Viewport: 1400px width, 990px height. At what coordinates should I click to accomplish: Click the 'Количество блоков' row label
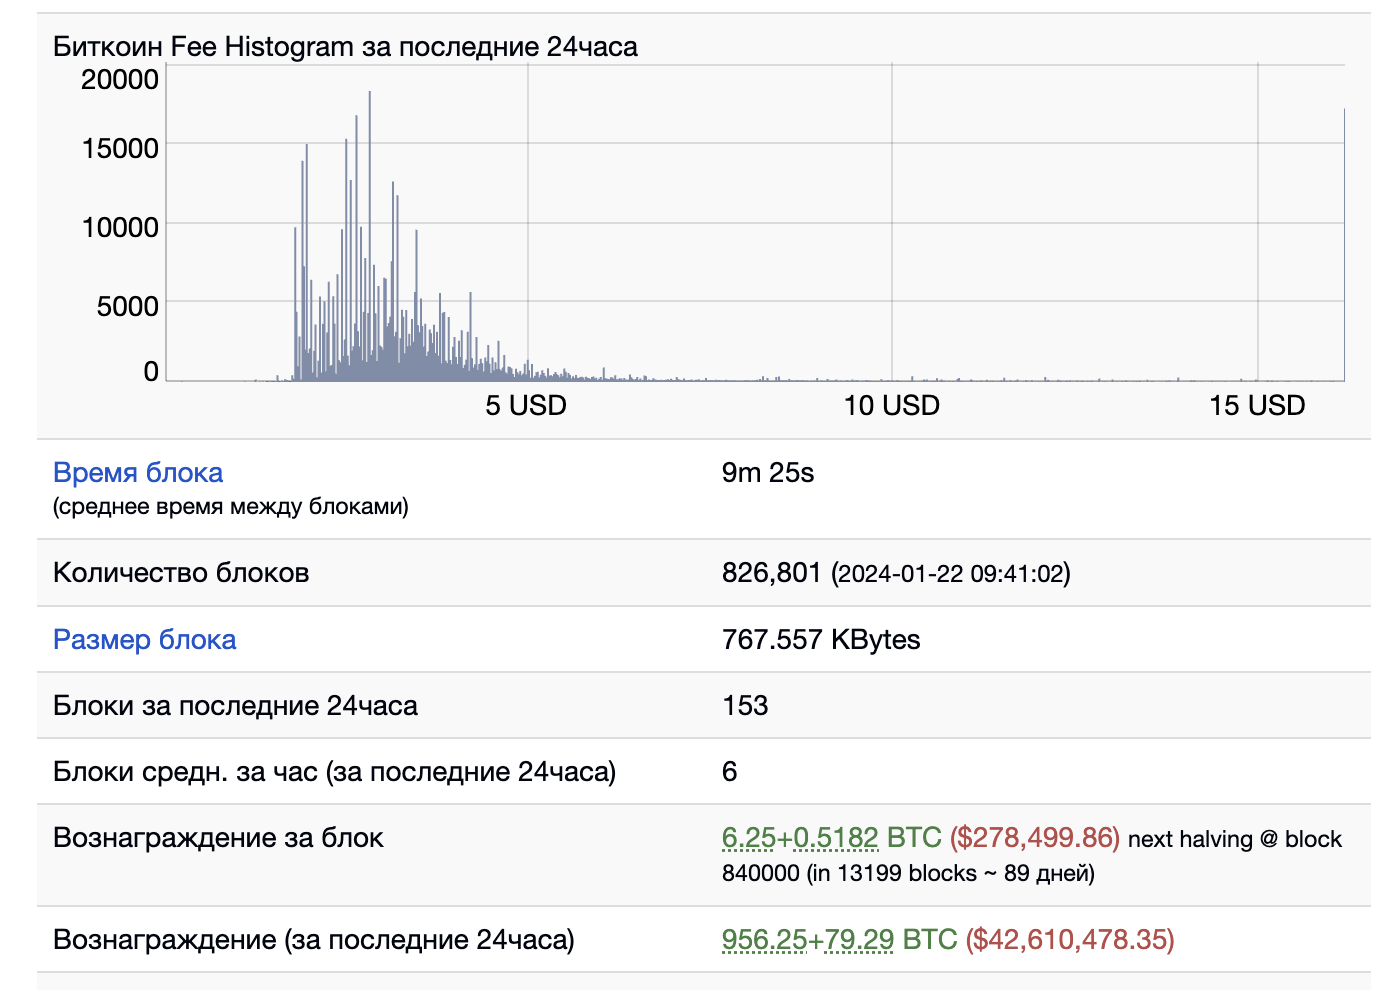[x=181, y=573]
